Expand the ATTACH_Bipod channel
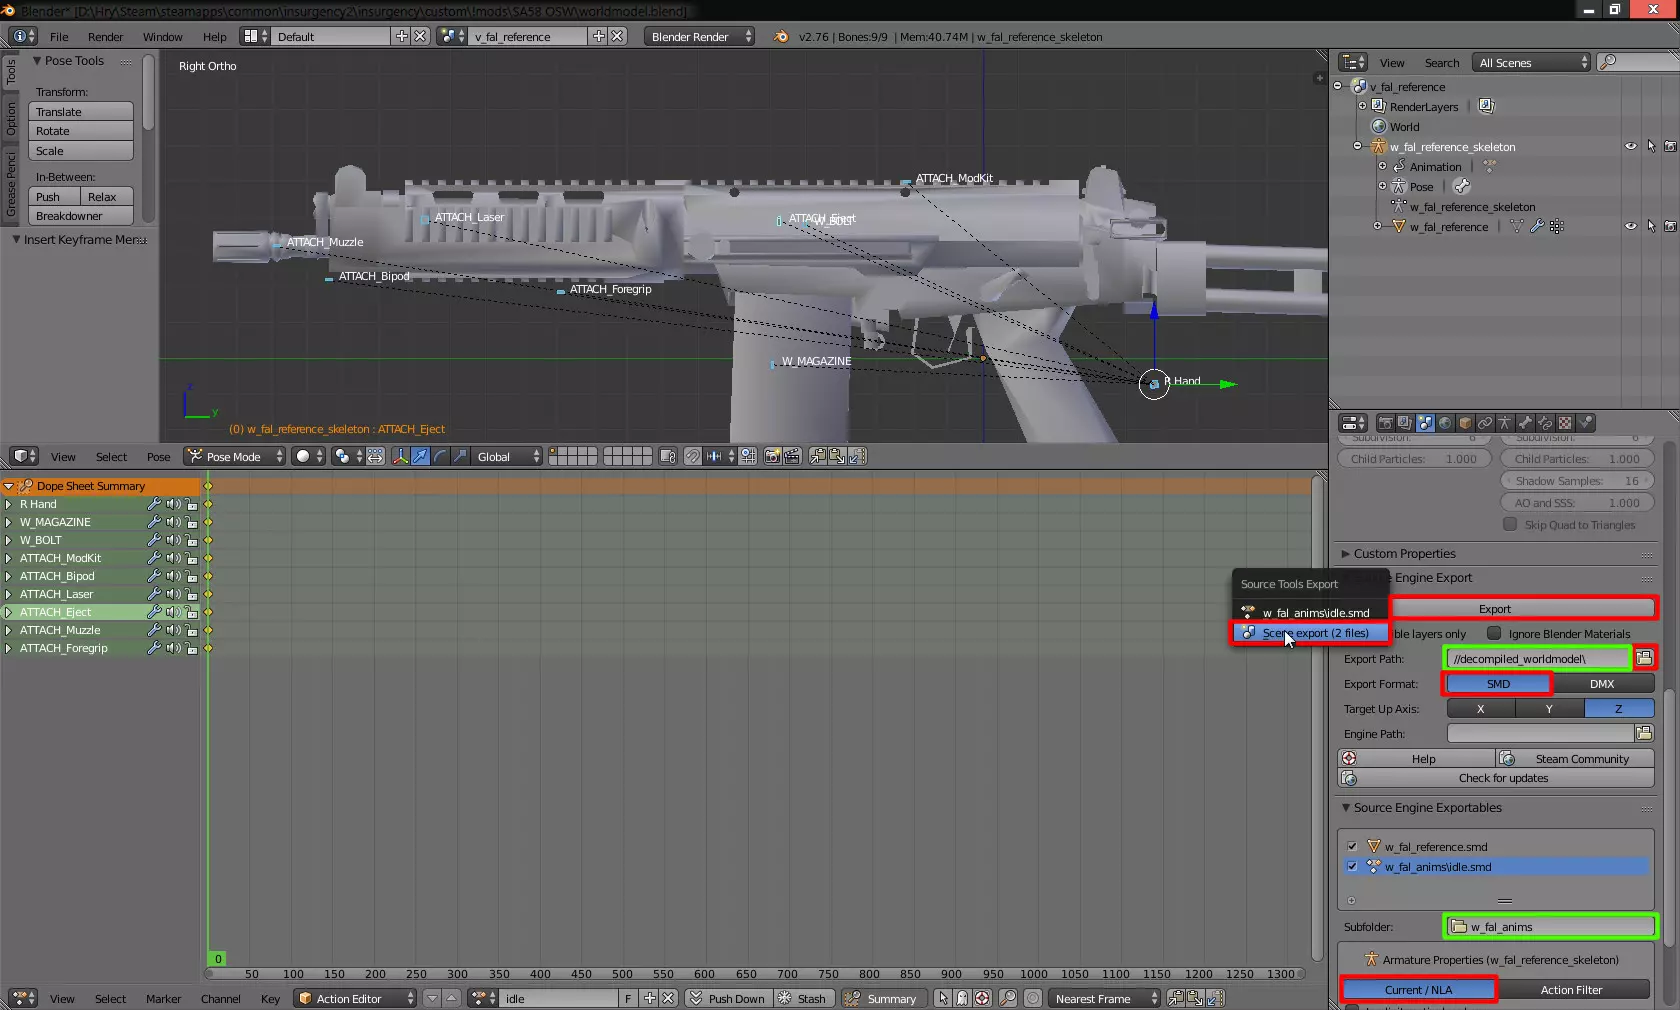This screenshot has height=1010, width=1680. coord(8,576)
